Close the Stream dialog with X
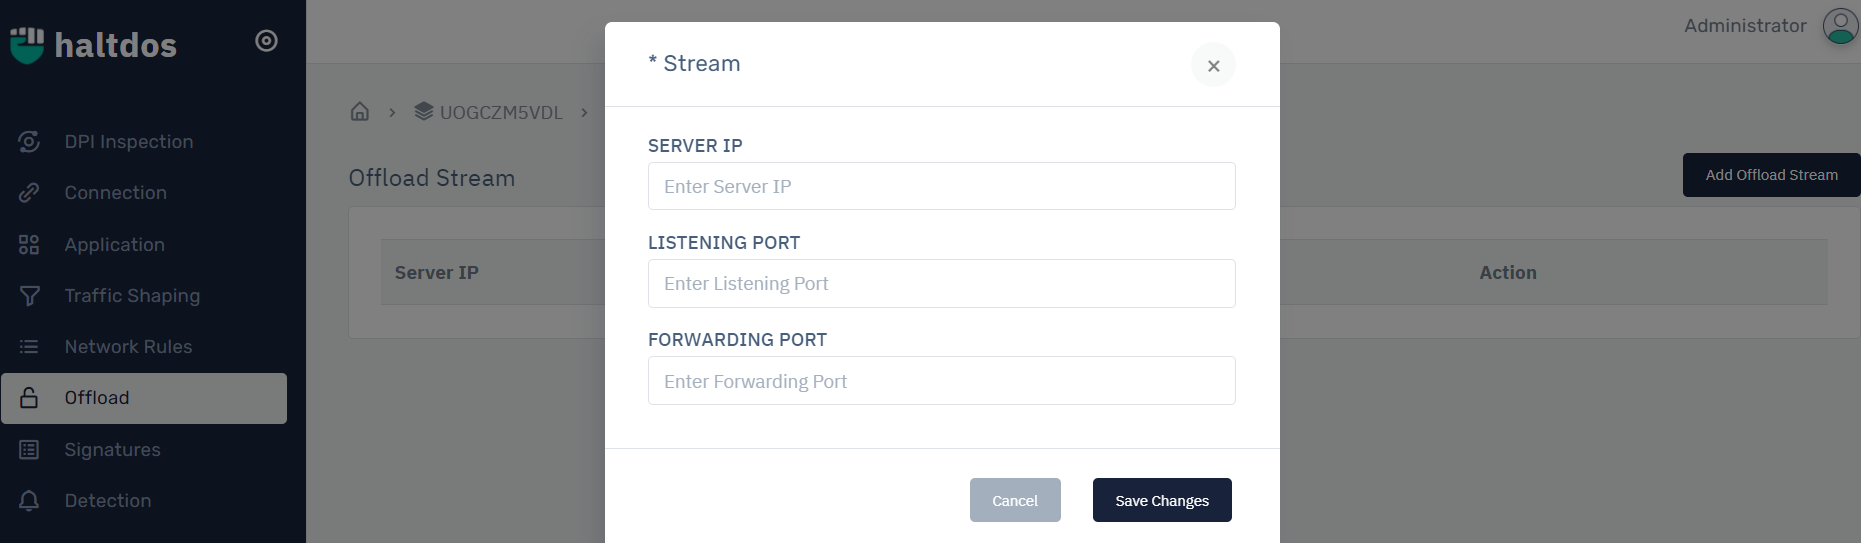Screen dimensions: 1861x543 pos(1213,66)
